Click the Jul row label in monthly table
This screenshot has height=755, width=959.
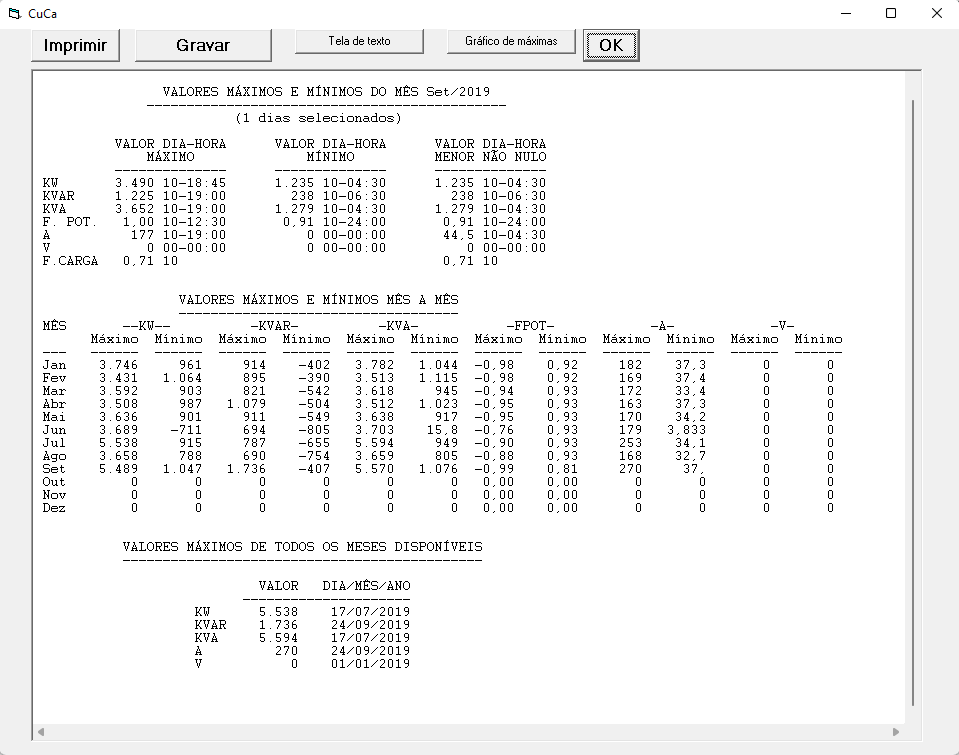[x=54, y=443]
